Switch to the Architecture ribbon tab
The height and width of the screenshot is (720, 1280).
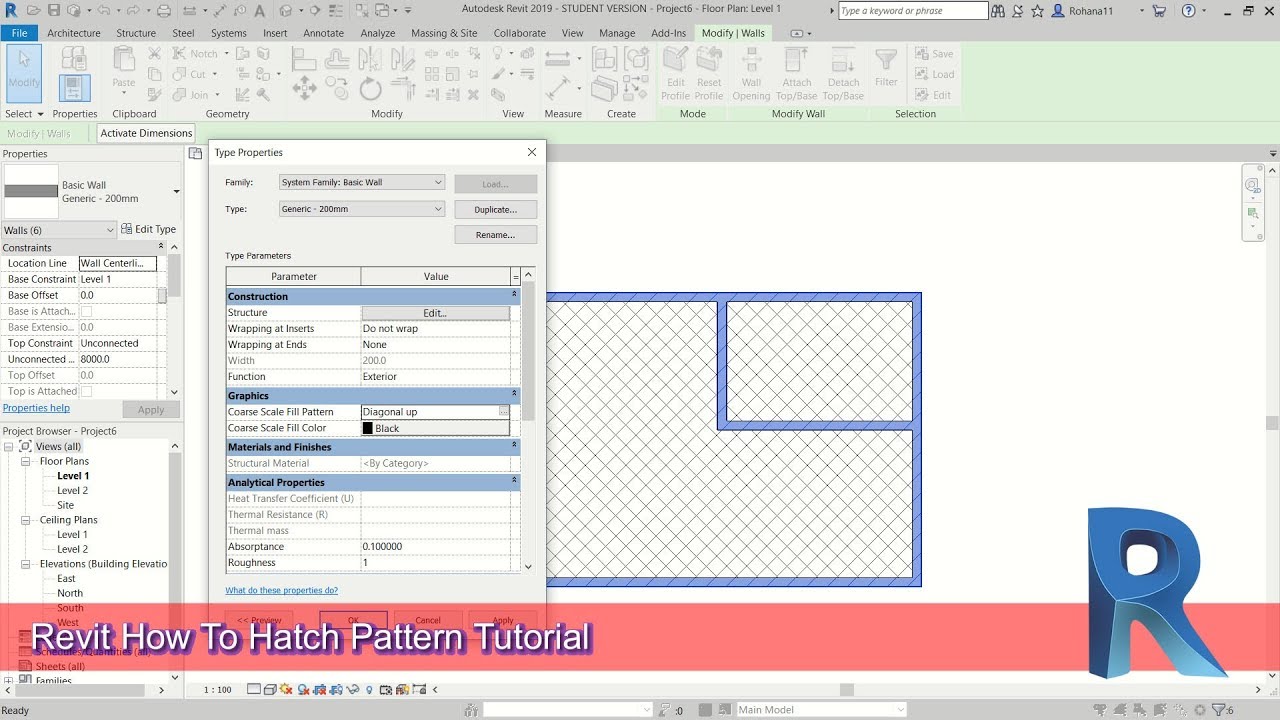point(74,33)
